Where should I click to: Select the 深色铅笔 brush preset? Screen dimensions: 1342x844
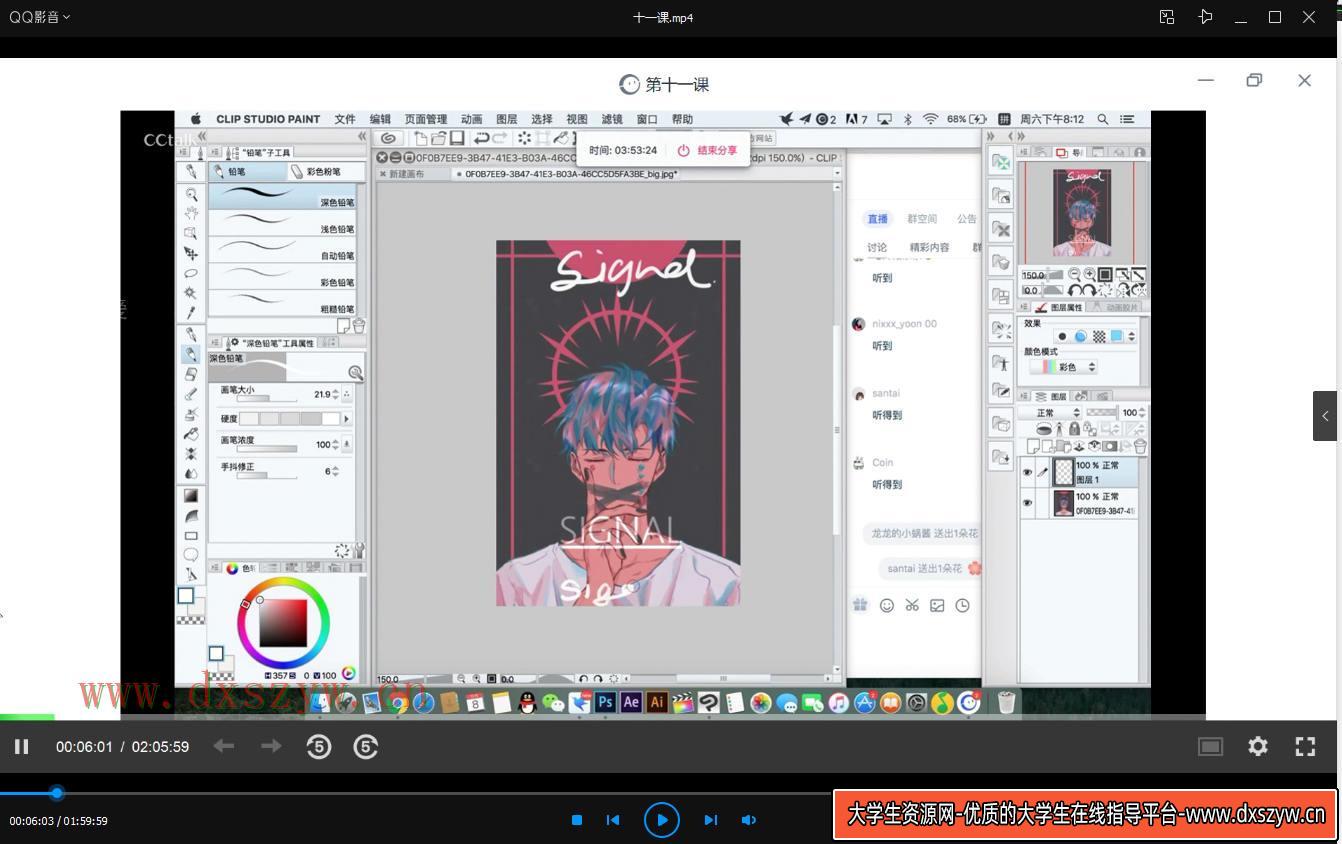(x=283, y=197)
